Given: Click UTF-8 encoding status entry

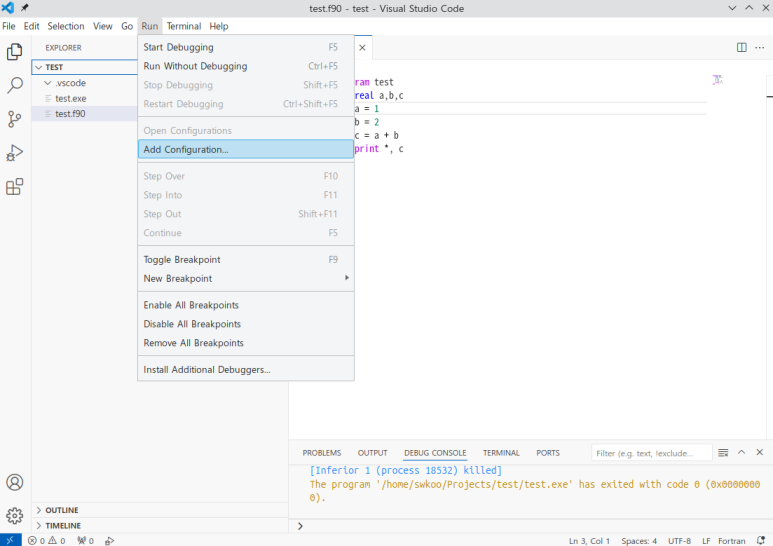Looking at the screenshot, I should point(679,541).
